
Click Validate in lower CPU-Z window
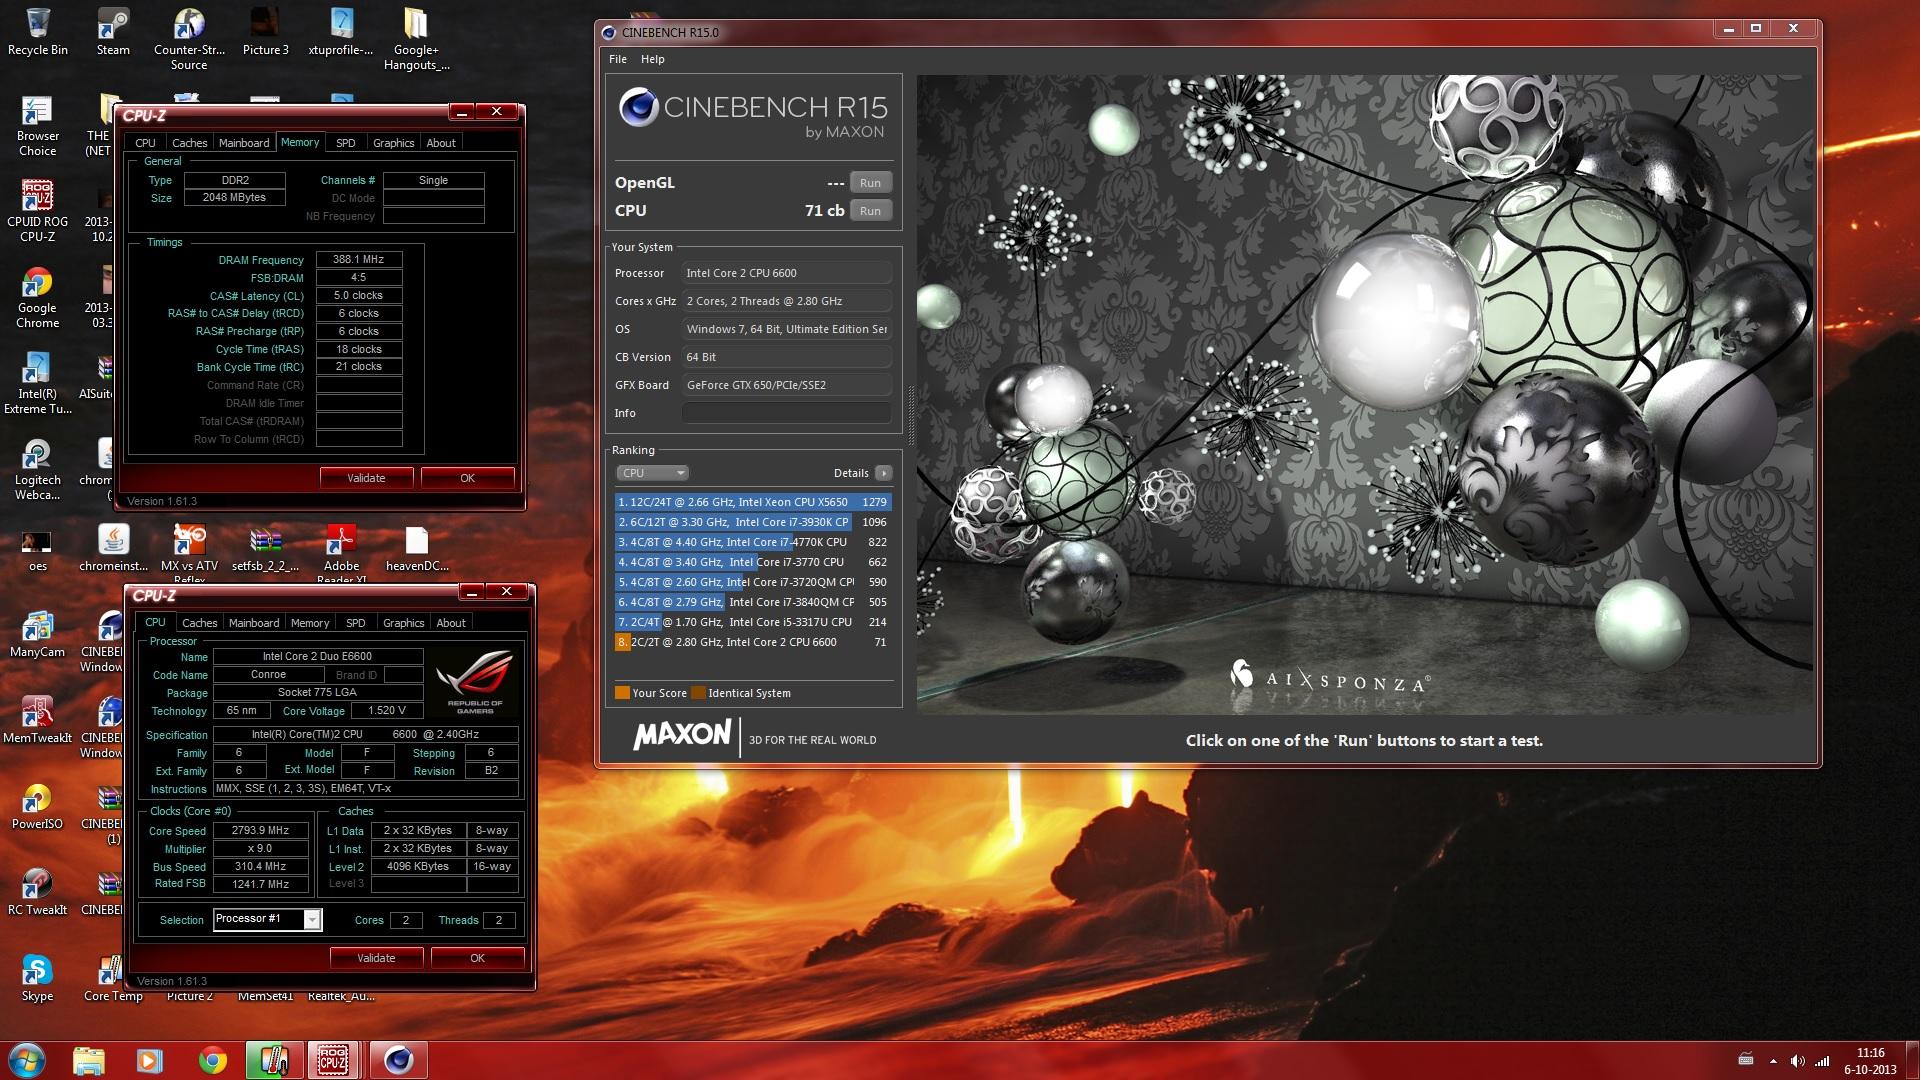click(x=376, y=958)
